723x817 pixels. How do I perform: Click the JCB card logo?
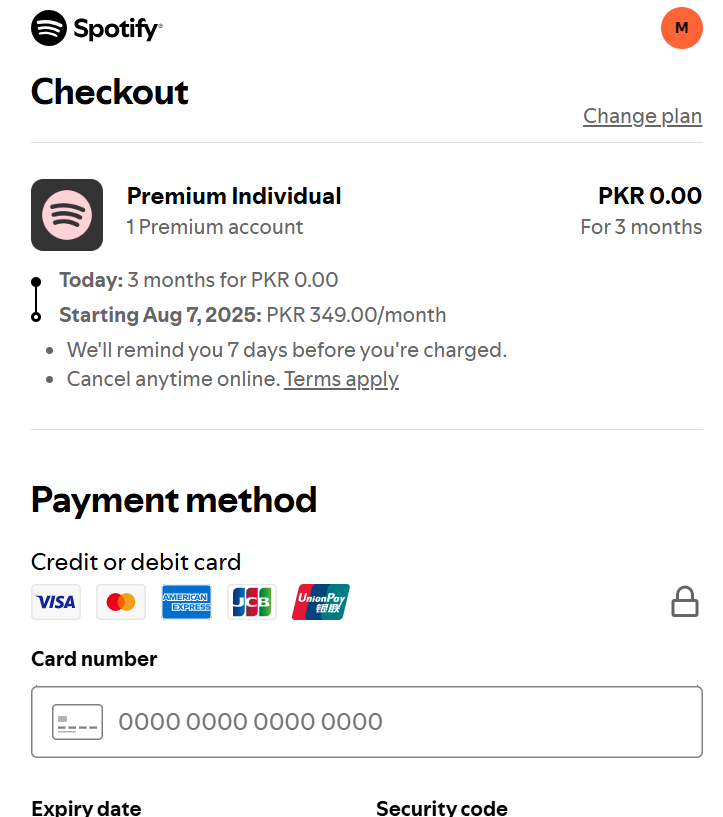point(252,602)
